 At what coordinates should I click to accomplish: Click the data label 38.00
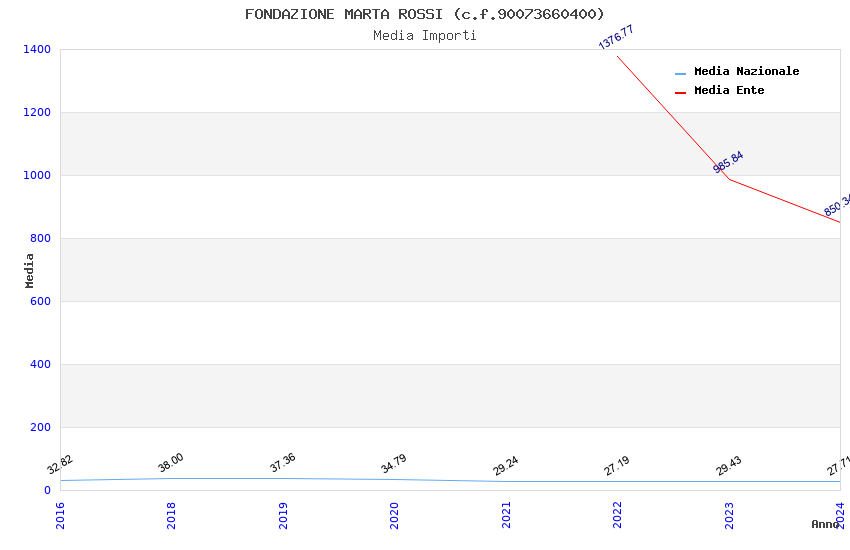171,462
